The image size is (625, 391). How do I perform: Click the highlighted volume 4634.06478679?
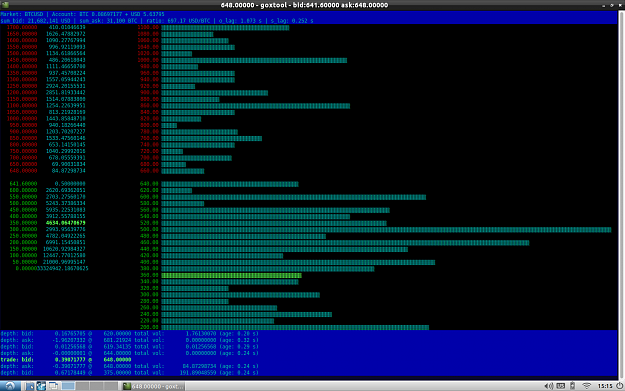point(65,223)
